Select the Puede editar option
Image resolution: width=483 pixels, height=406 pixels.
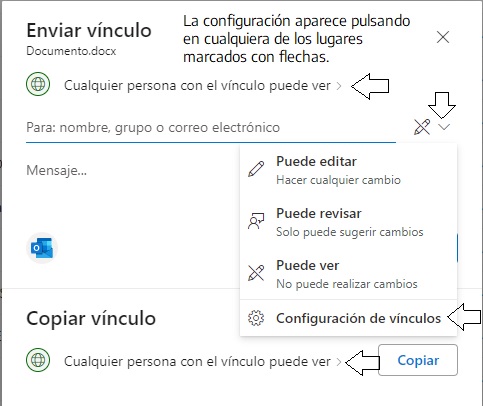click(x=348, y=170)
